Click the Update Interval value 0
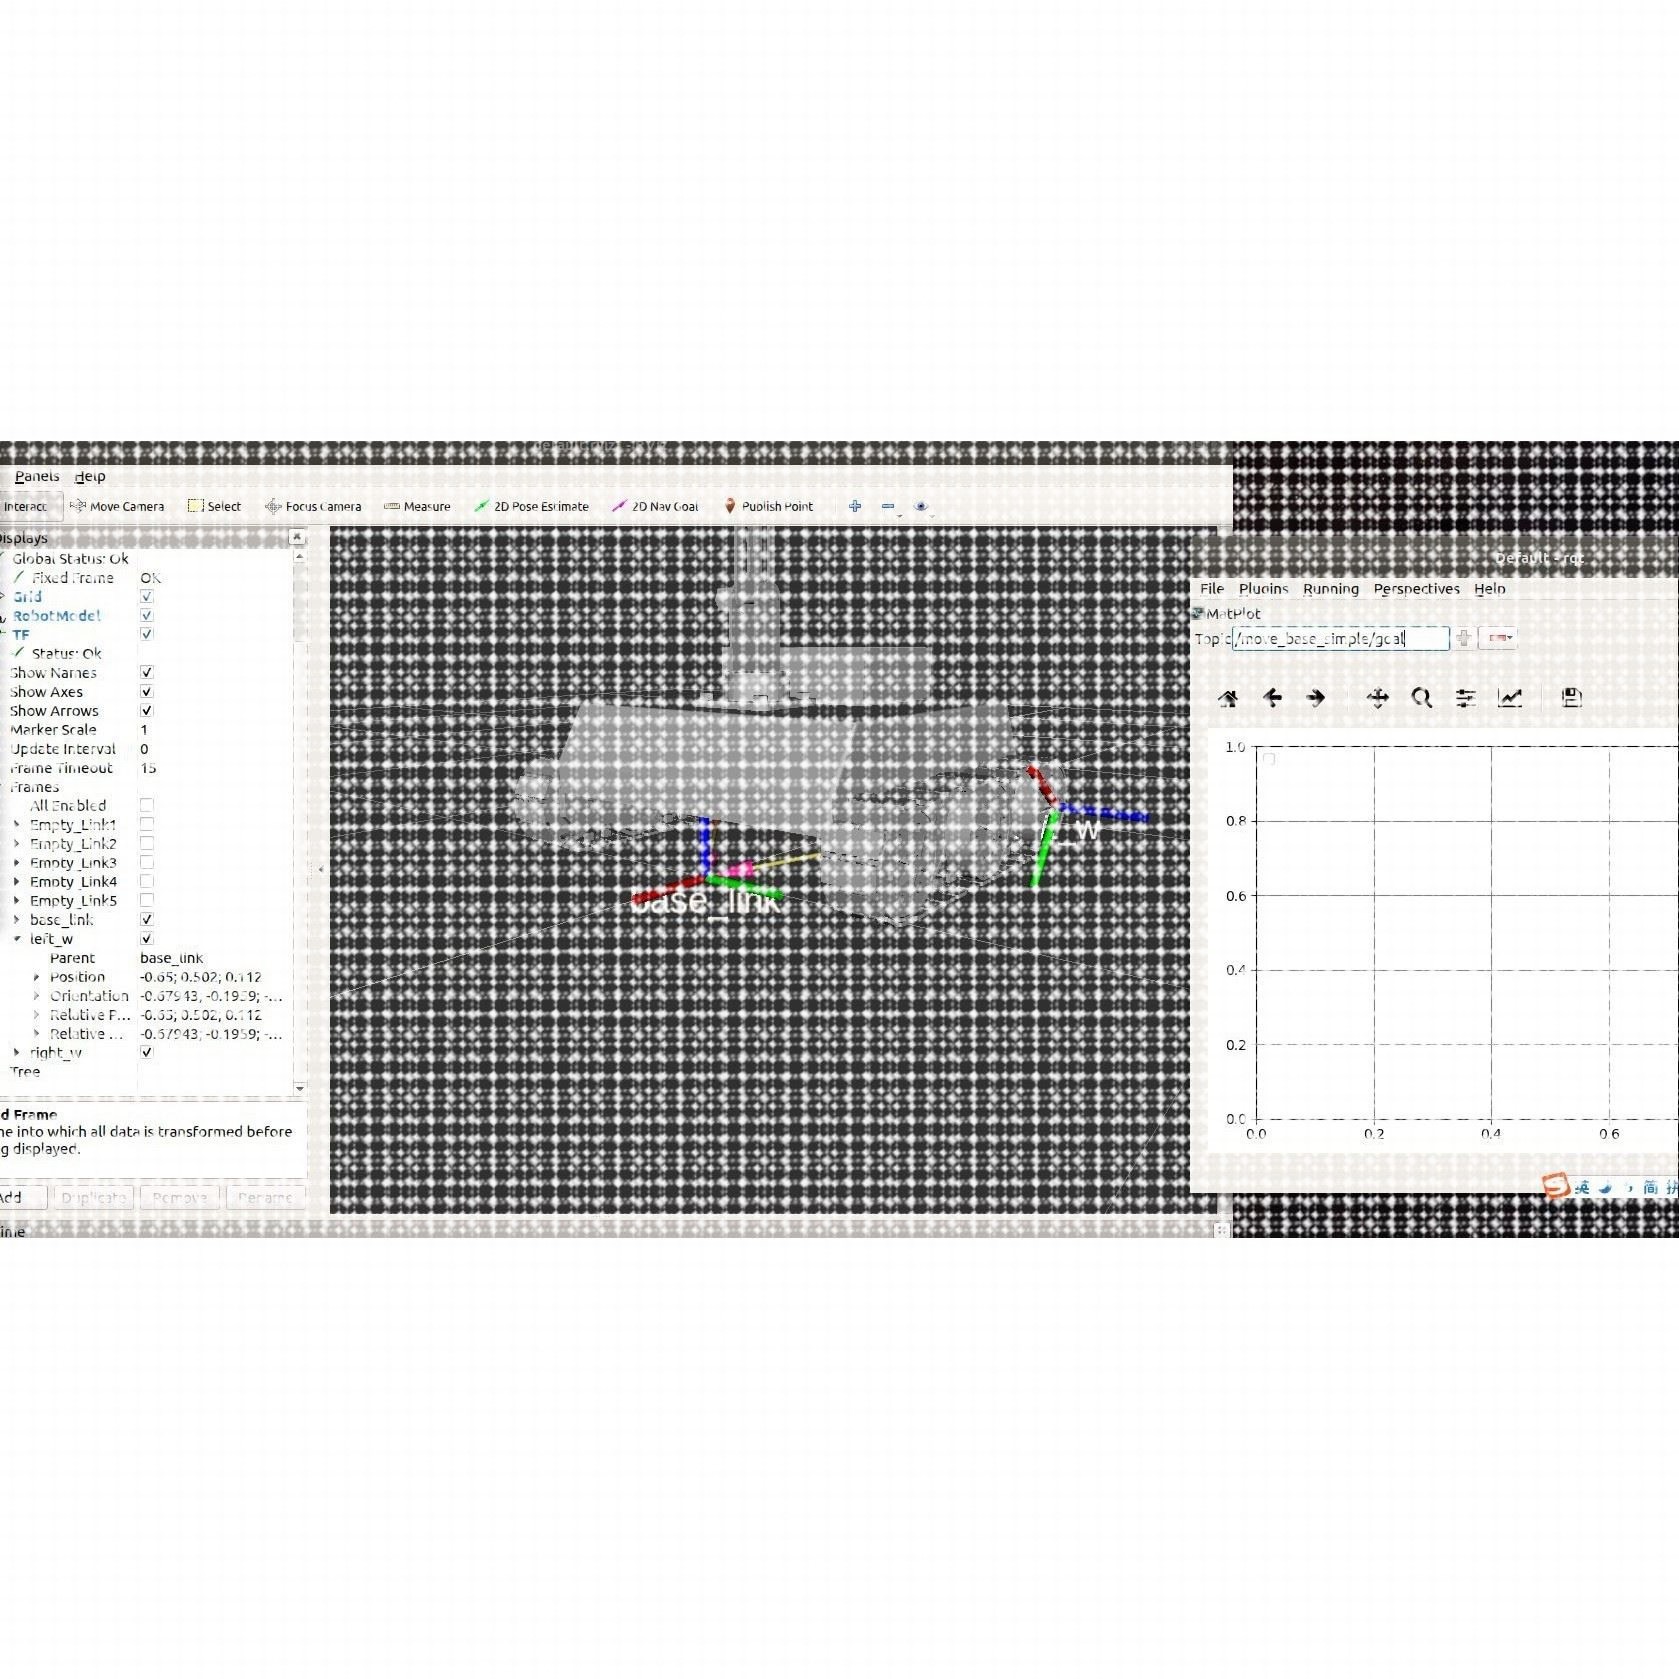The width and height of the screenshot is (1679, 1679). [x=144, y=749]
